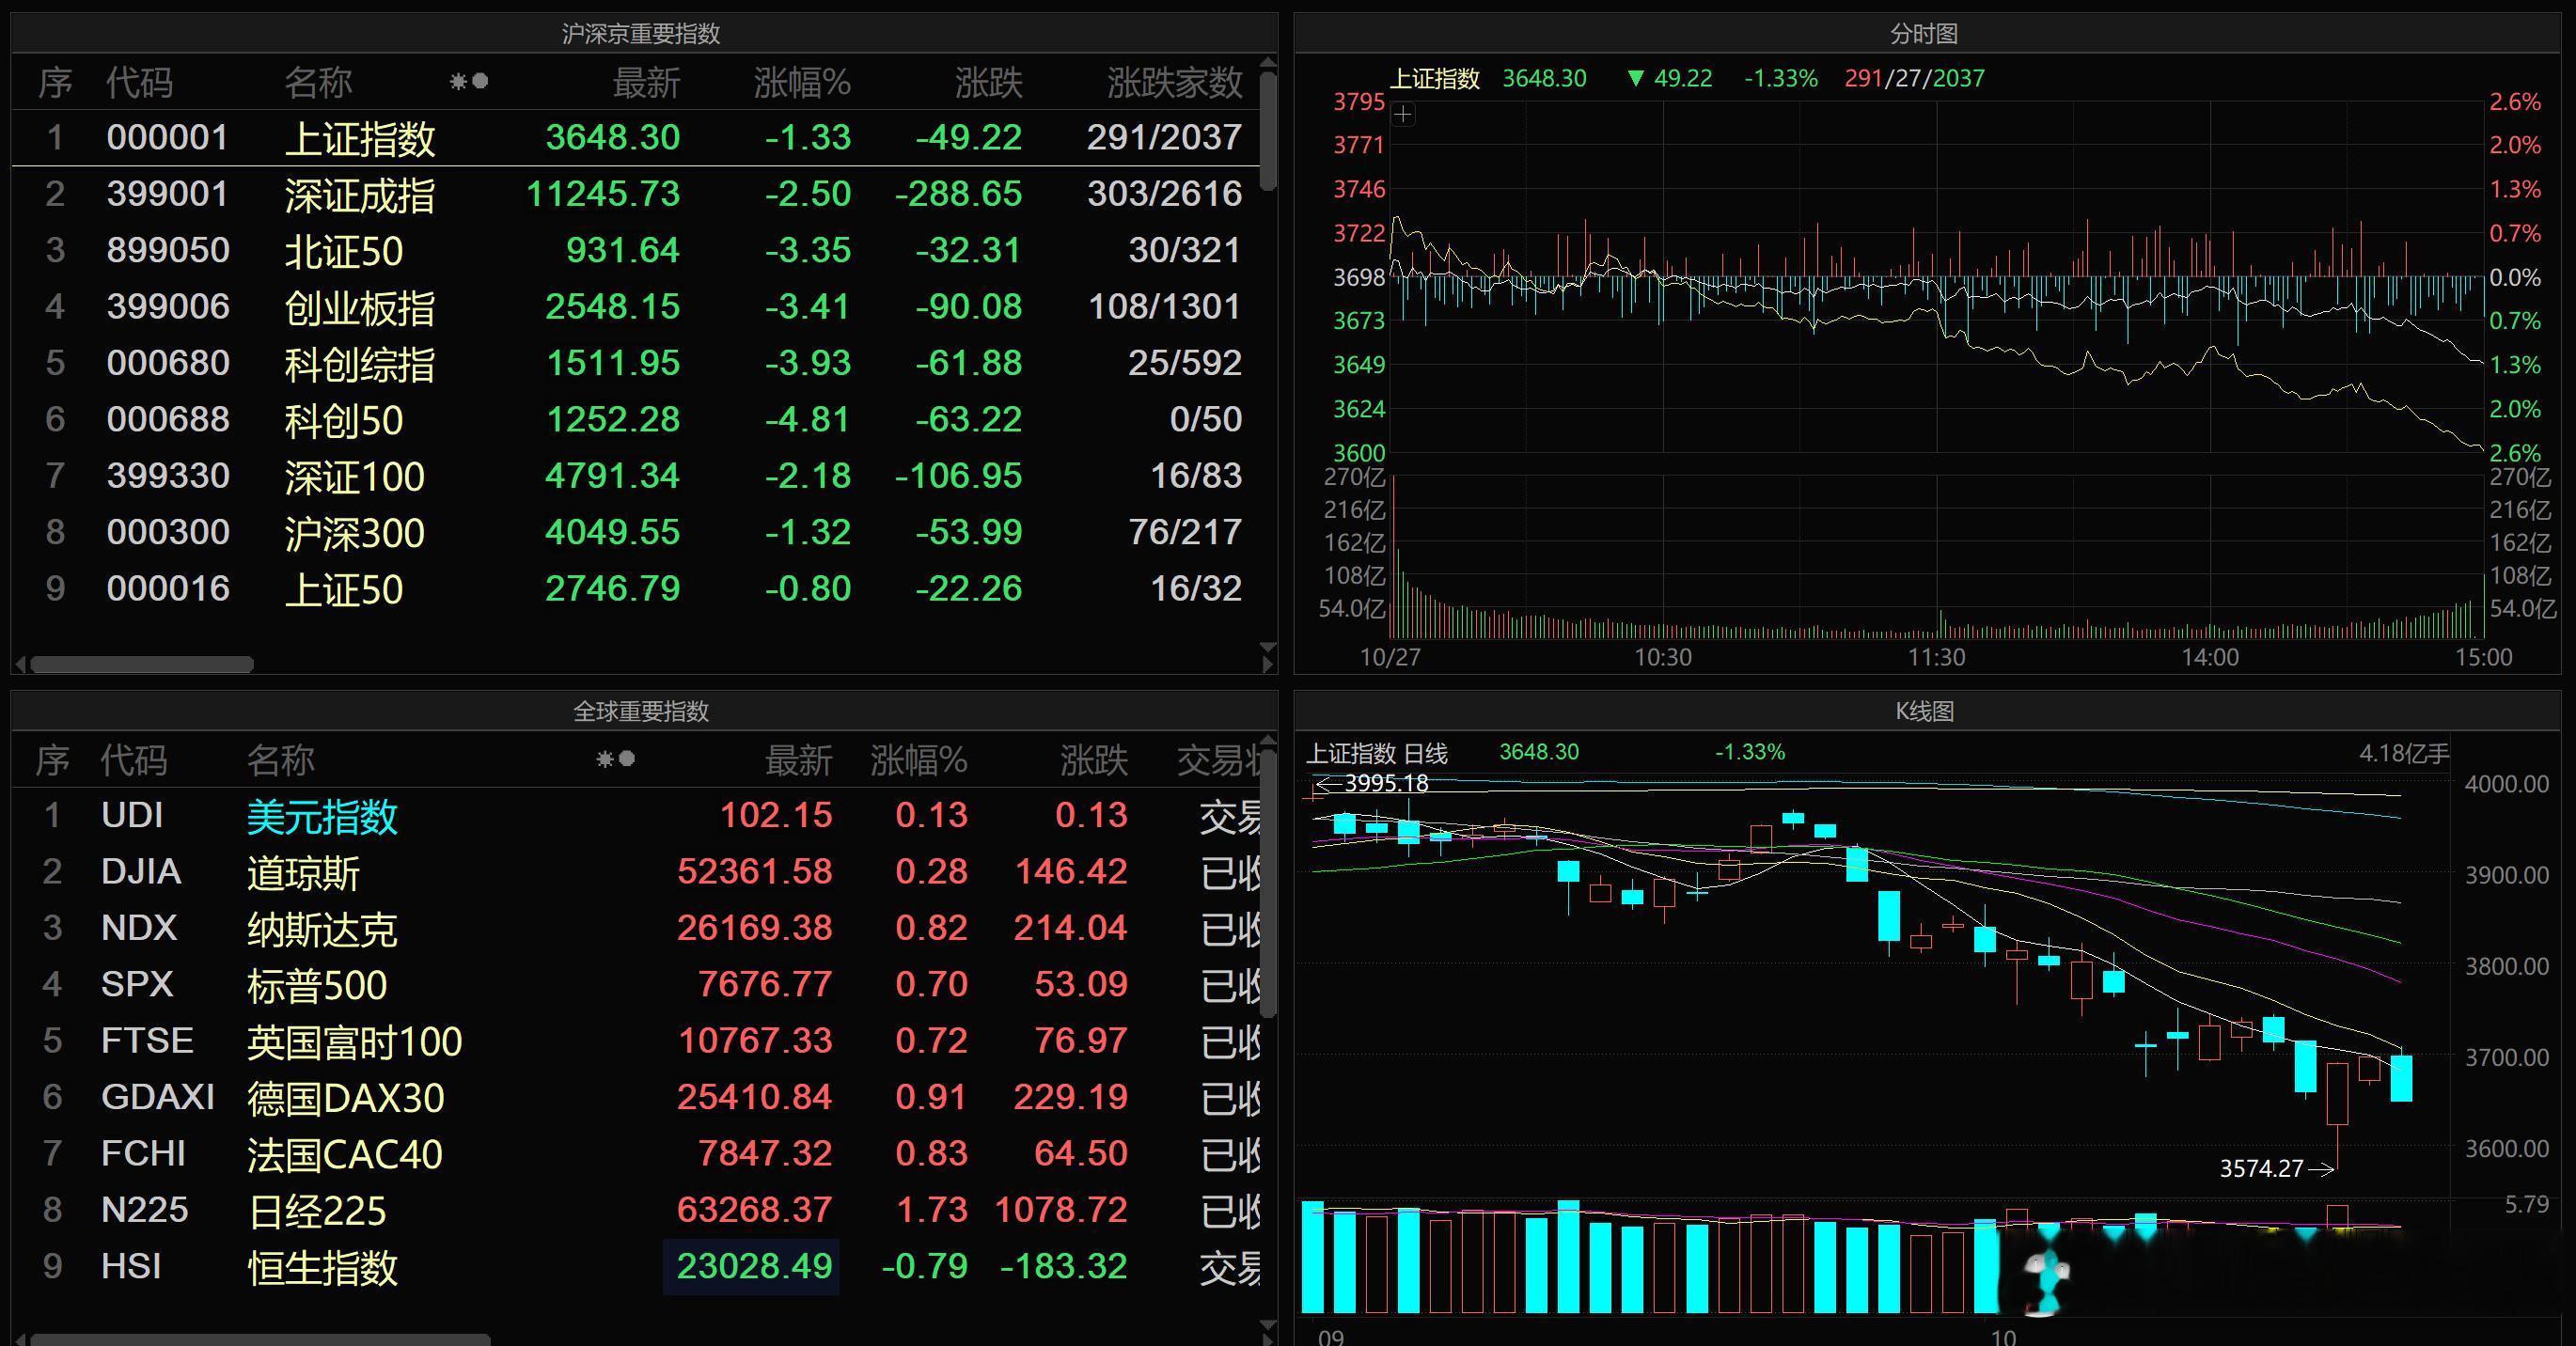Viewport: 2576px width, 1346px height.
Task: Sort 全球重要指数 by 名称 column
Action: pos(281,760)
